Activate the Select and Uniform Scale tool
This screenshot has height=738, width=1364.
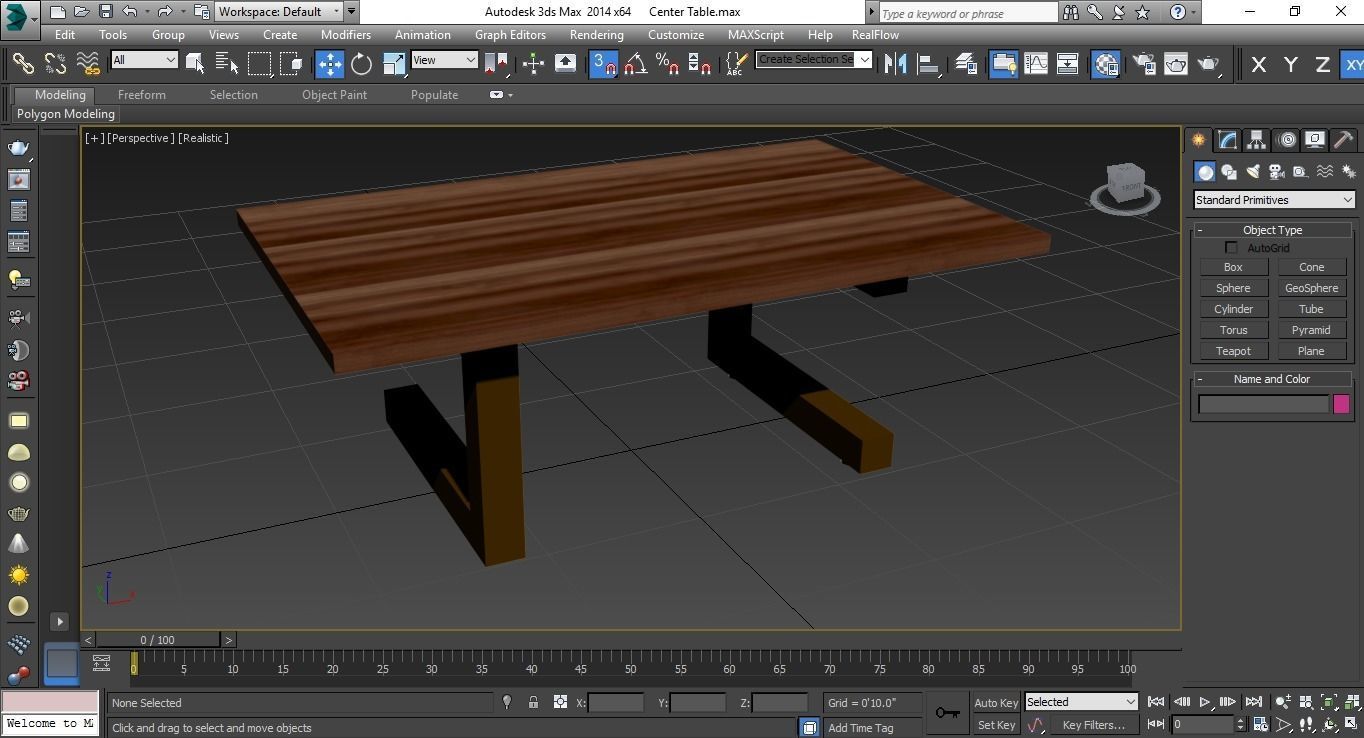point(393,64)
